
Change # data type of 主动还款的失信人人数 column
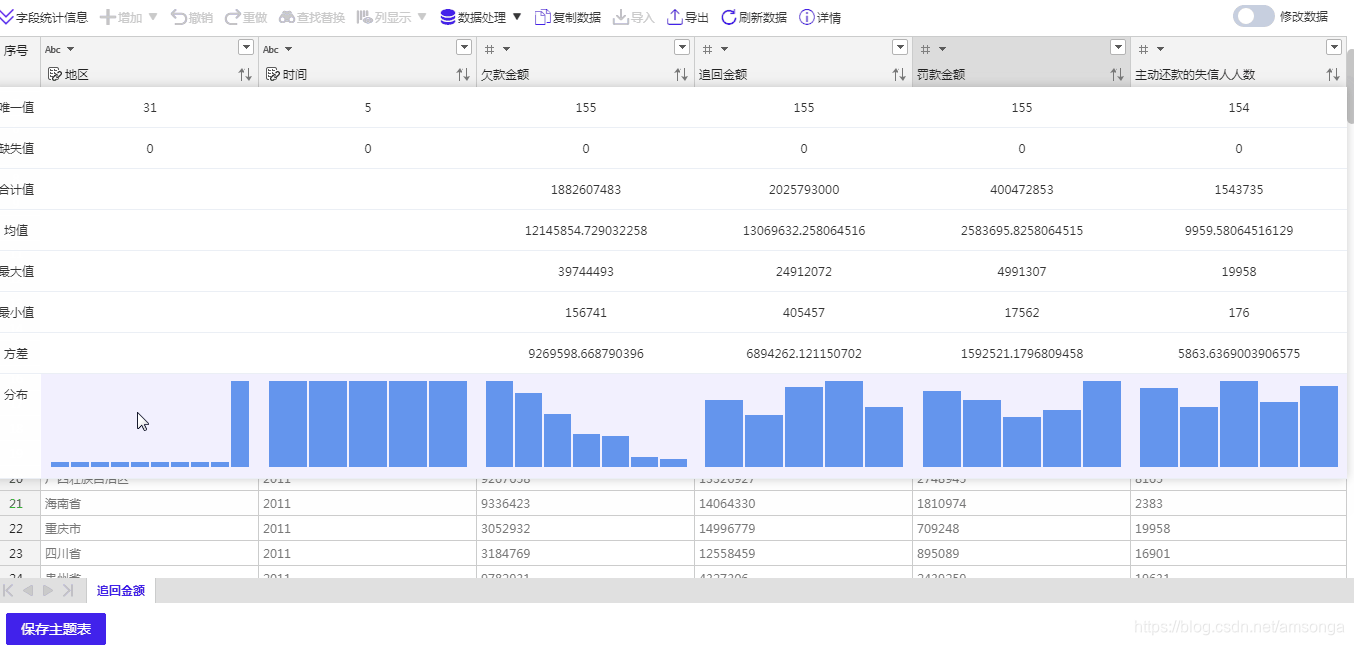coord(1151,50)
